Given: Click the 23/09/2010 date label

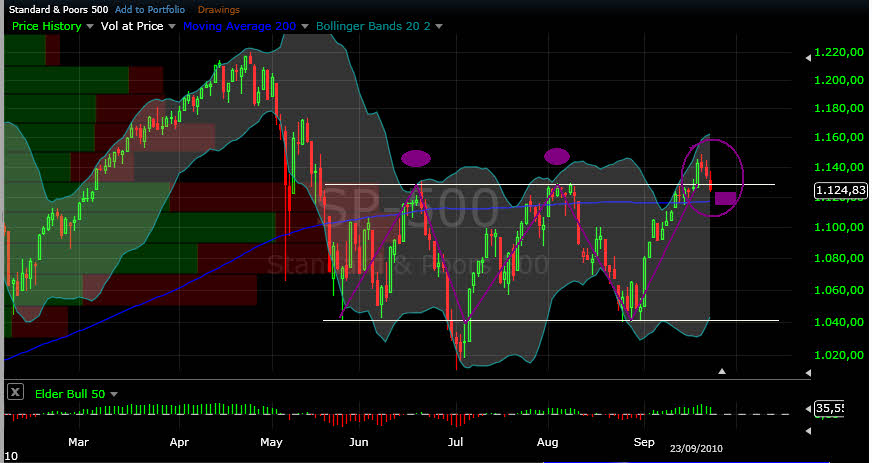Looking at the screenshot, I should [696, 448].
